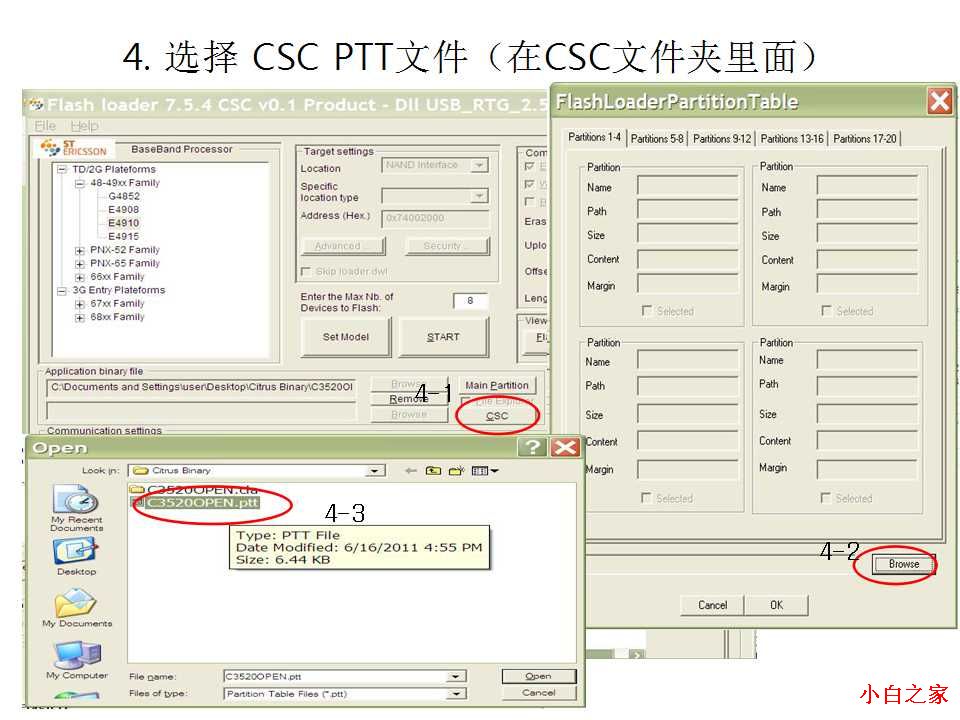960x720 pixels.
Task: Click the Max Nb. of Devices input field
Action: click(x=470, y=301)
